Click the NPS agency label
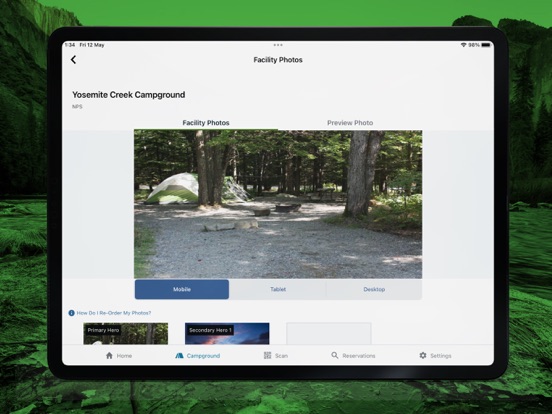 point(77,107)
